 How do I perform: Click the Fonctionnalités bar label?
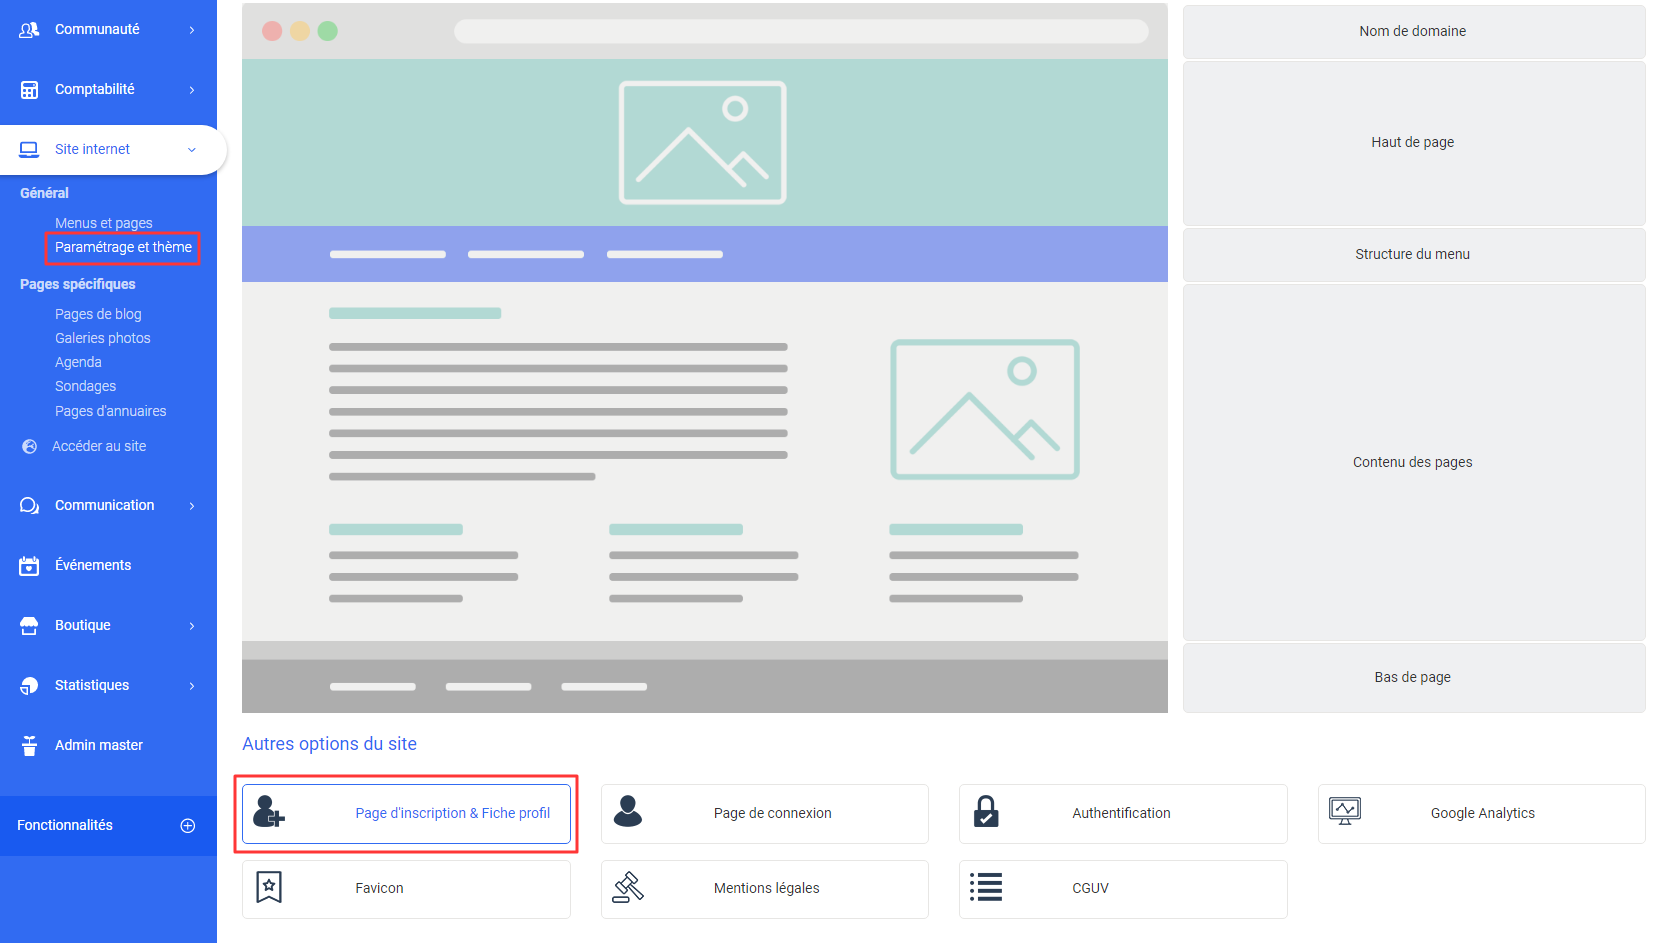[x=65, y=825]
